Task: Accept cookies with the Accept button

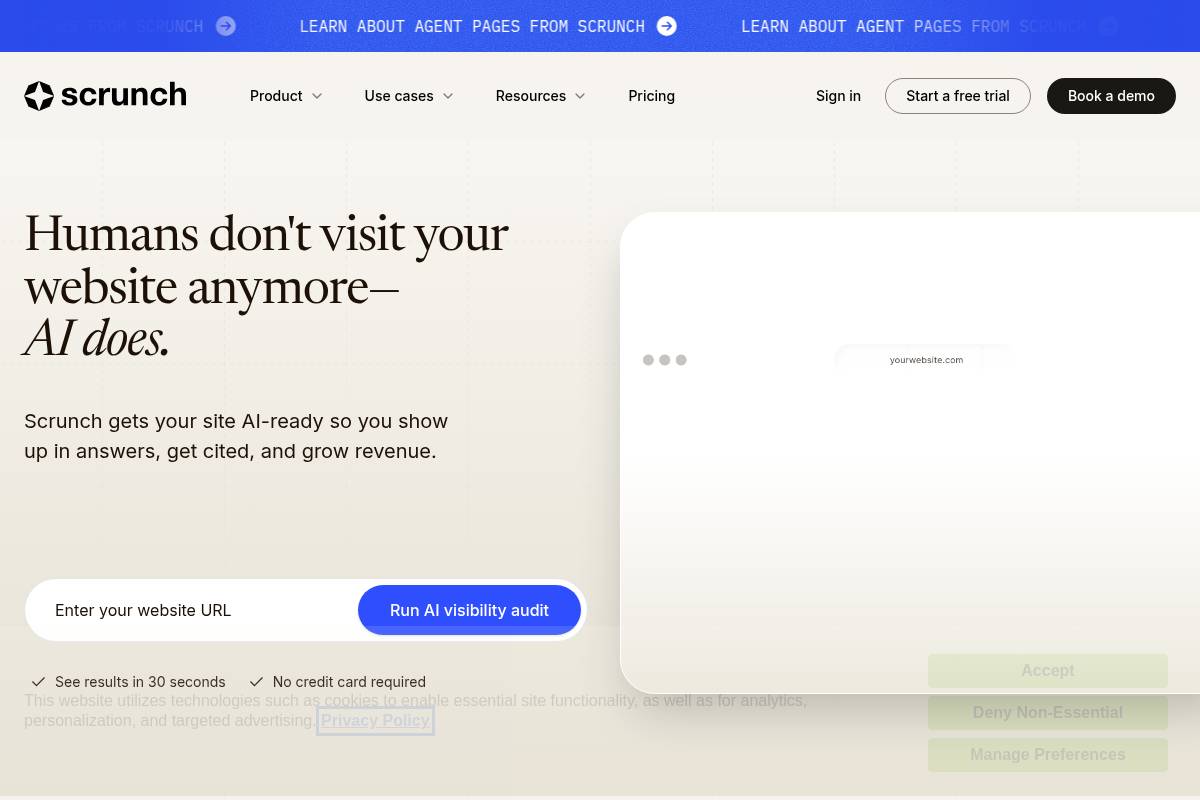Action: pyautogui.click(x=1048, y=671)
